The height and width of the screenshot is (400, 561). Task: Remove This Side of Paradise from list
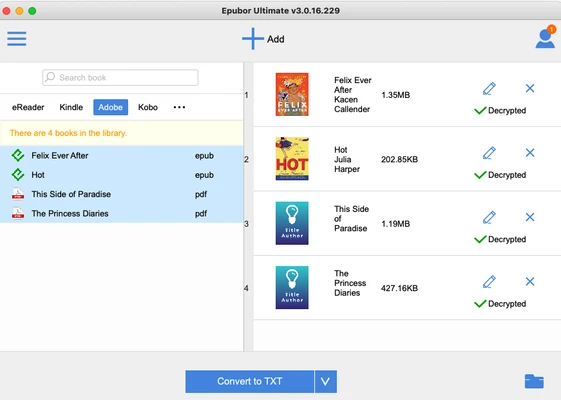(x=530, y=217)
